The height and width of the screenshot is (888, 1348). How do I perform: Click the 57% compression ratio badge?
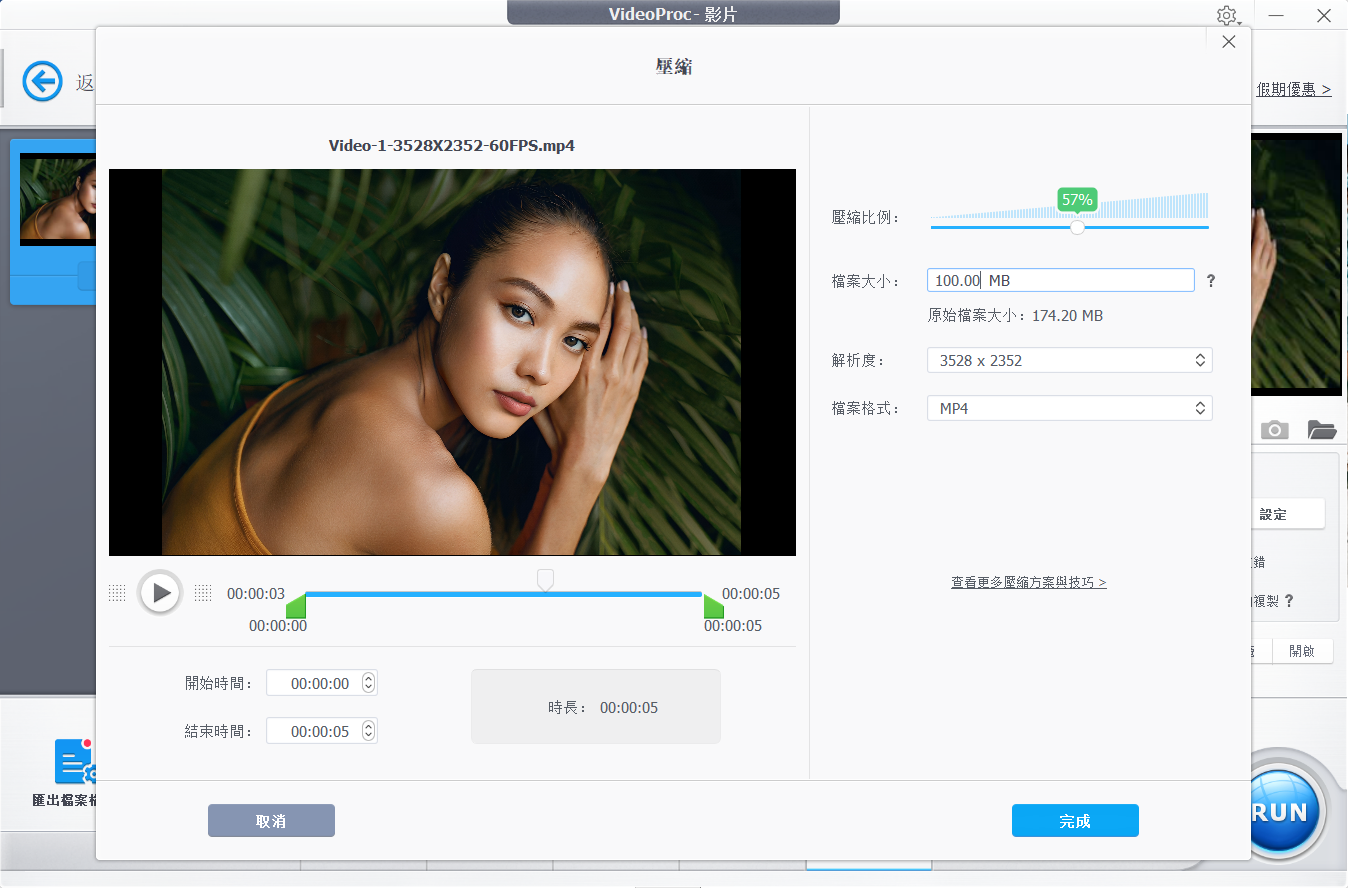point(1077,200)
